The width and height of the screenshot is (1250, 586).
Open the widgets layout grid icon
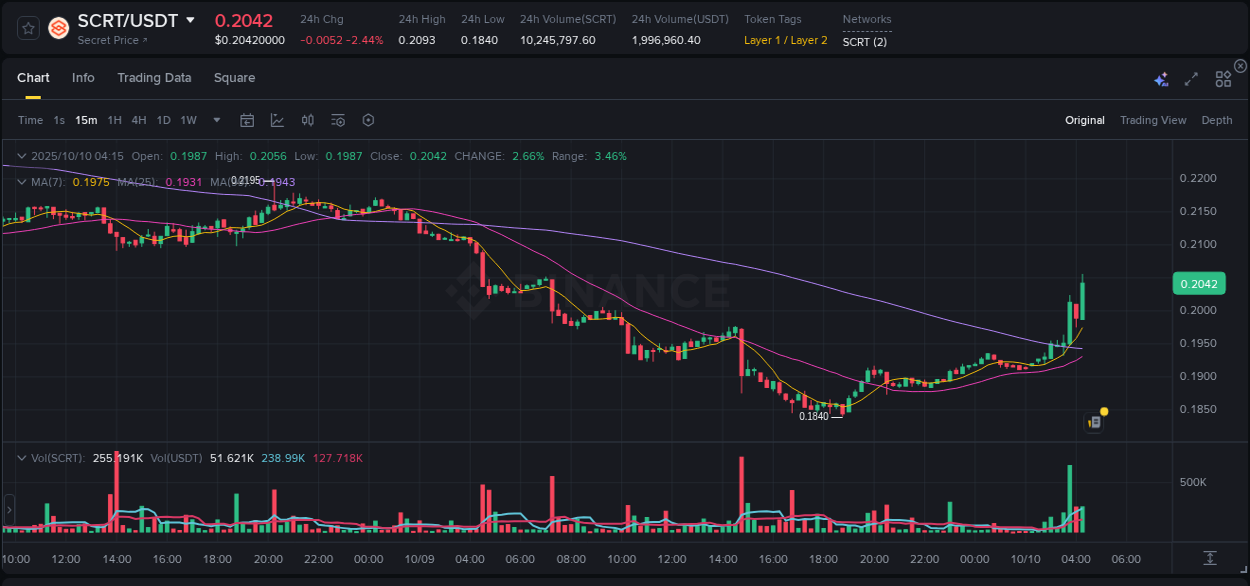point(1222,77)
